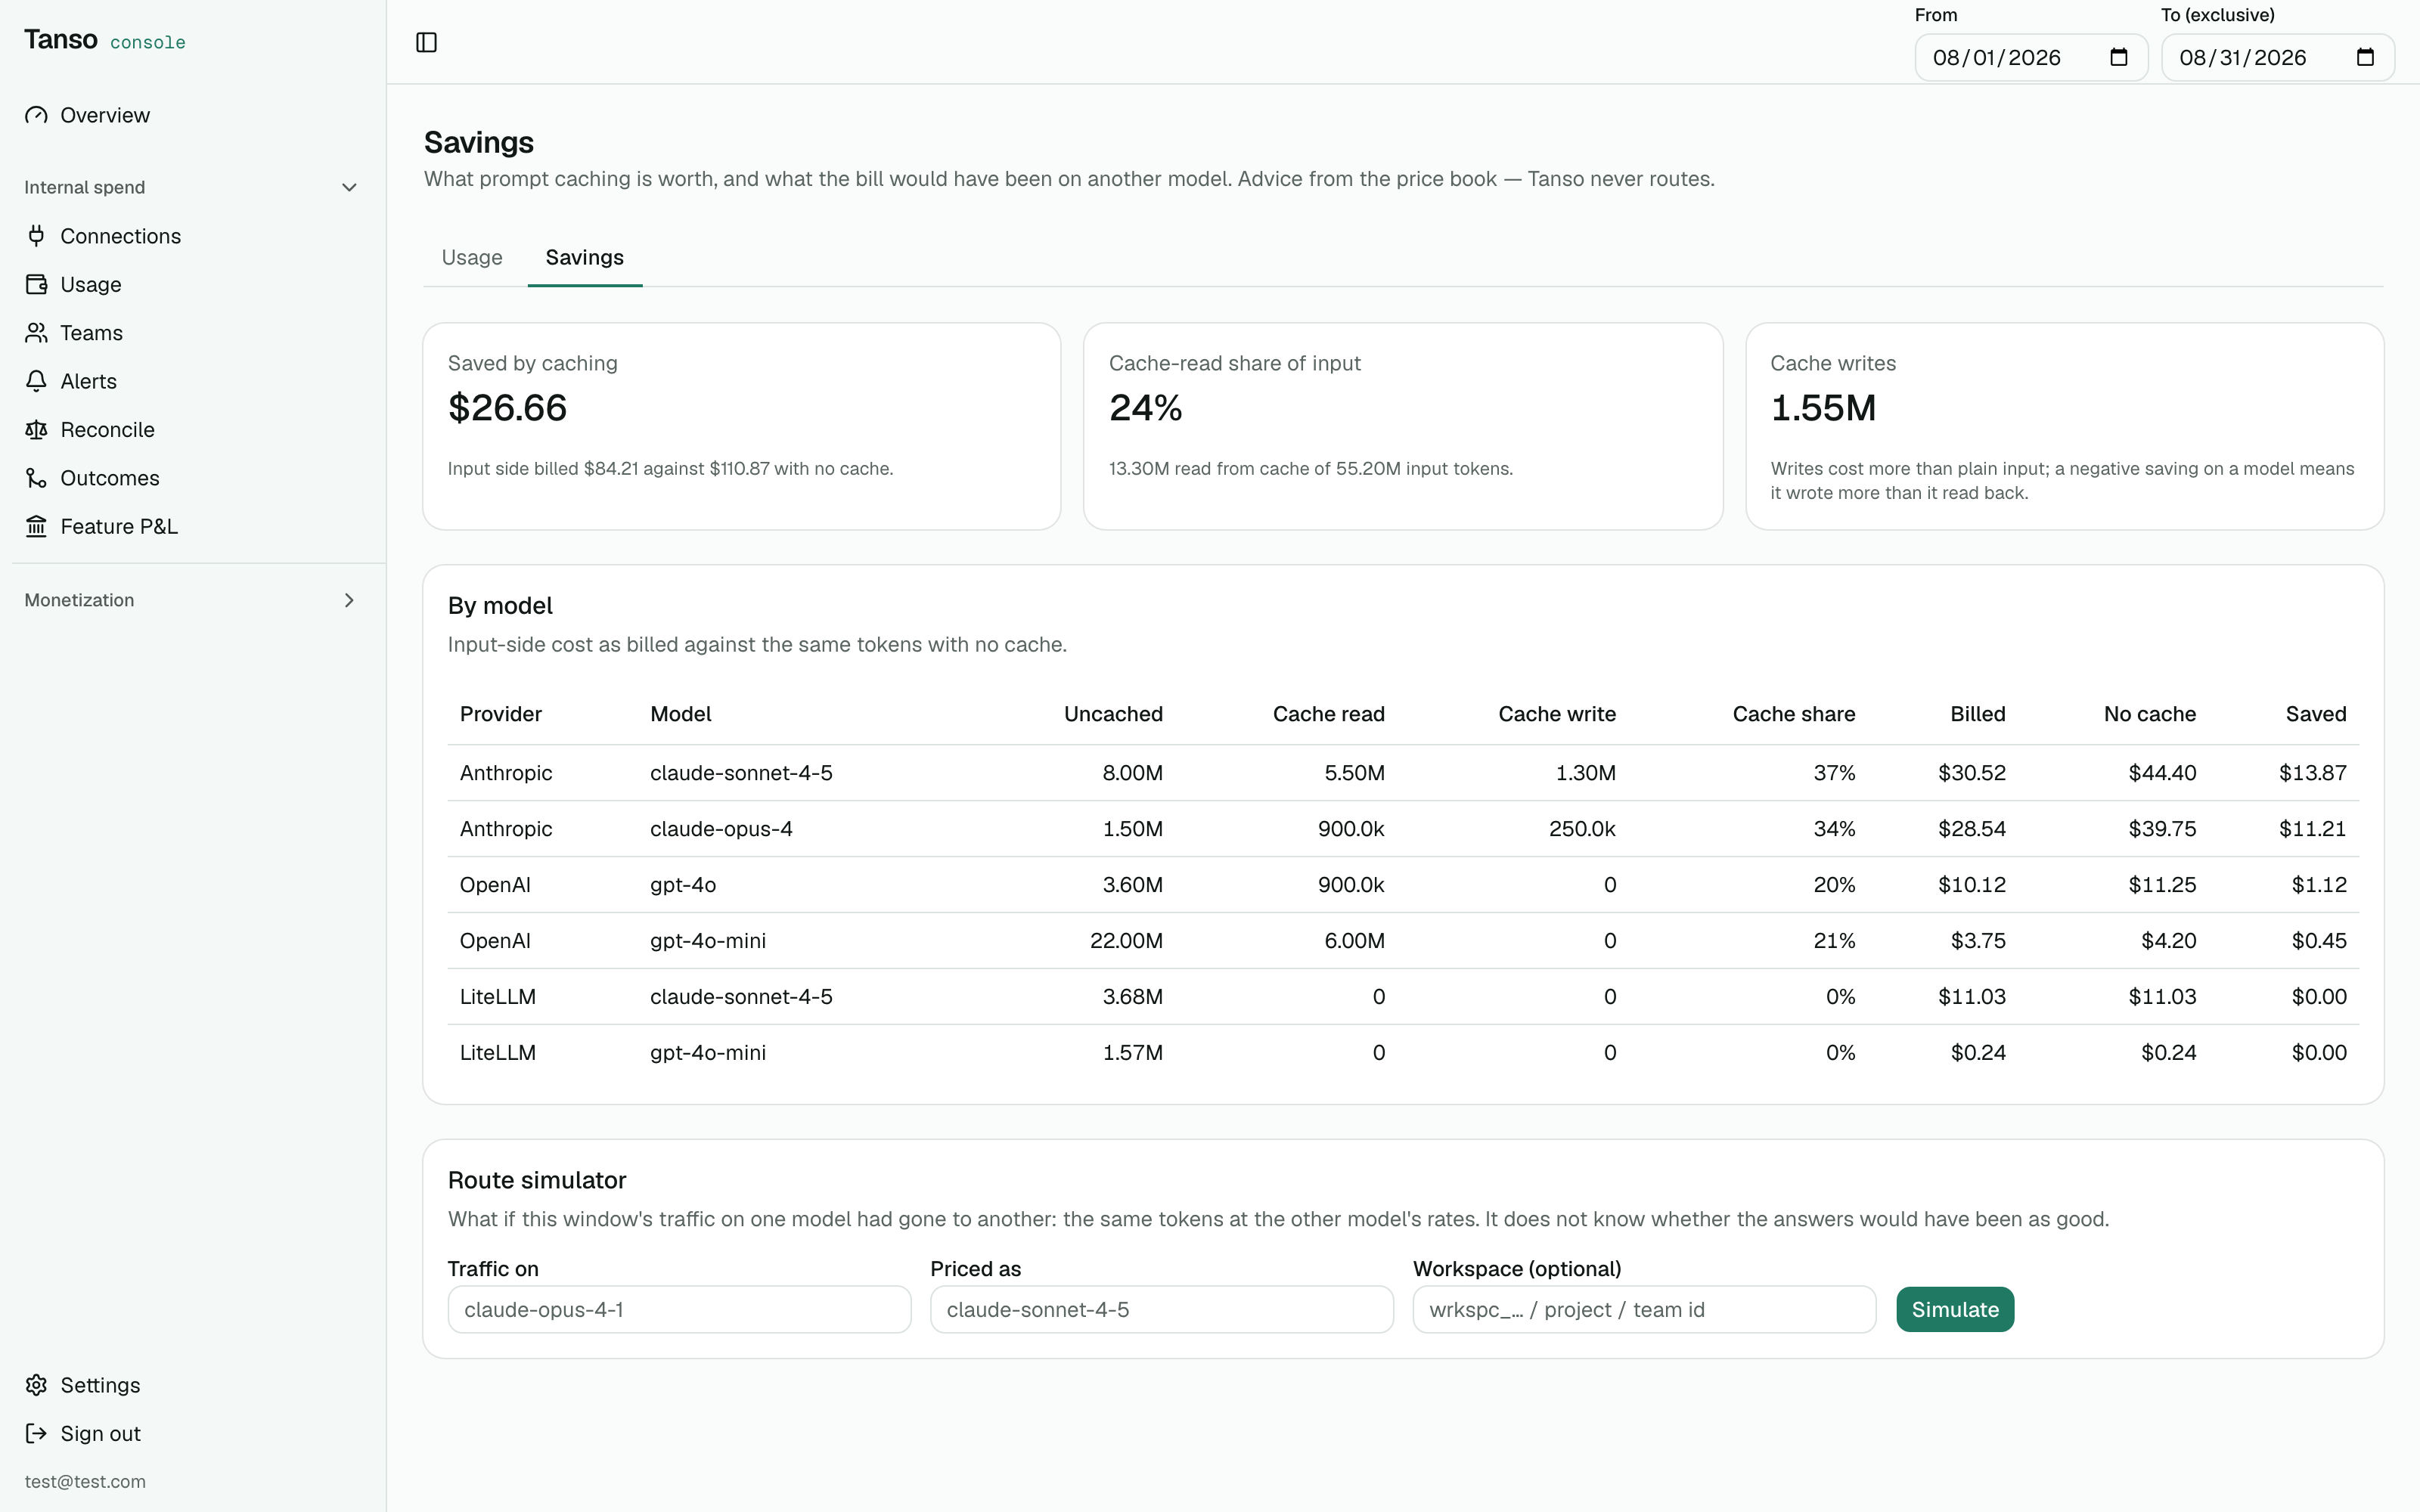Click the $13.87 saved value
The width and height of the screenshot is (2420, 1512).
2313,773
